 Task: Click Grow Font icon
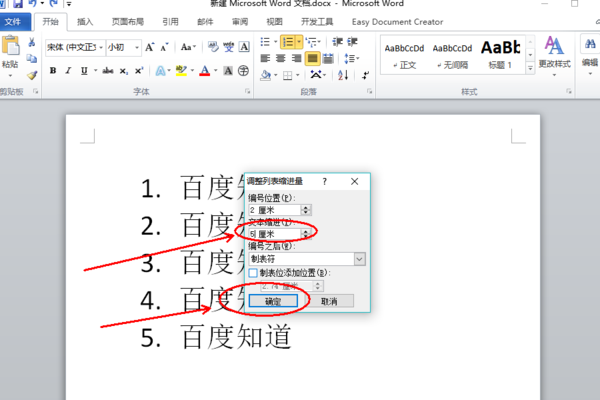tap(150, 47)
